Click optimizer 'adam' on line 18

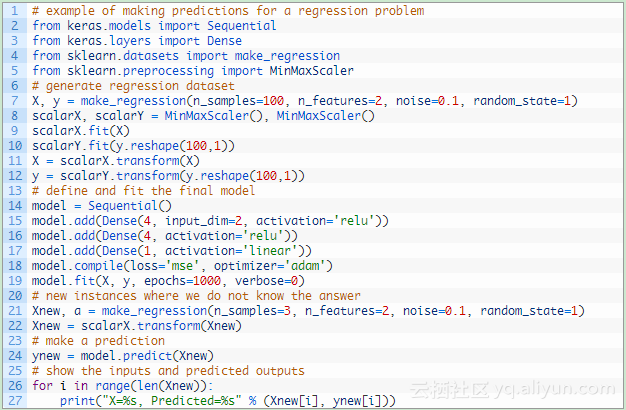click(305, 266)
